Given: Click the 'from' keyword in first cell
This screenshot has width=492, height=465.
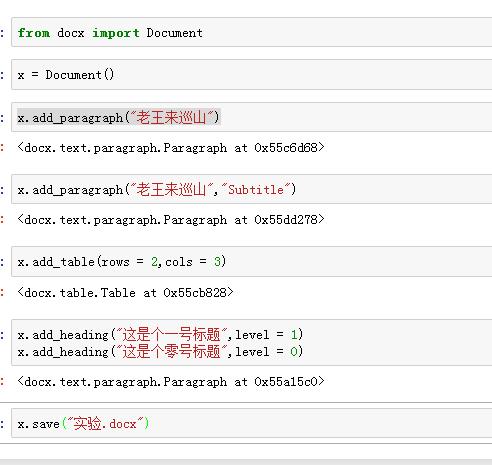Looking at the screenshot, I should tap(34, 33).
